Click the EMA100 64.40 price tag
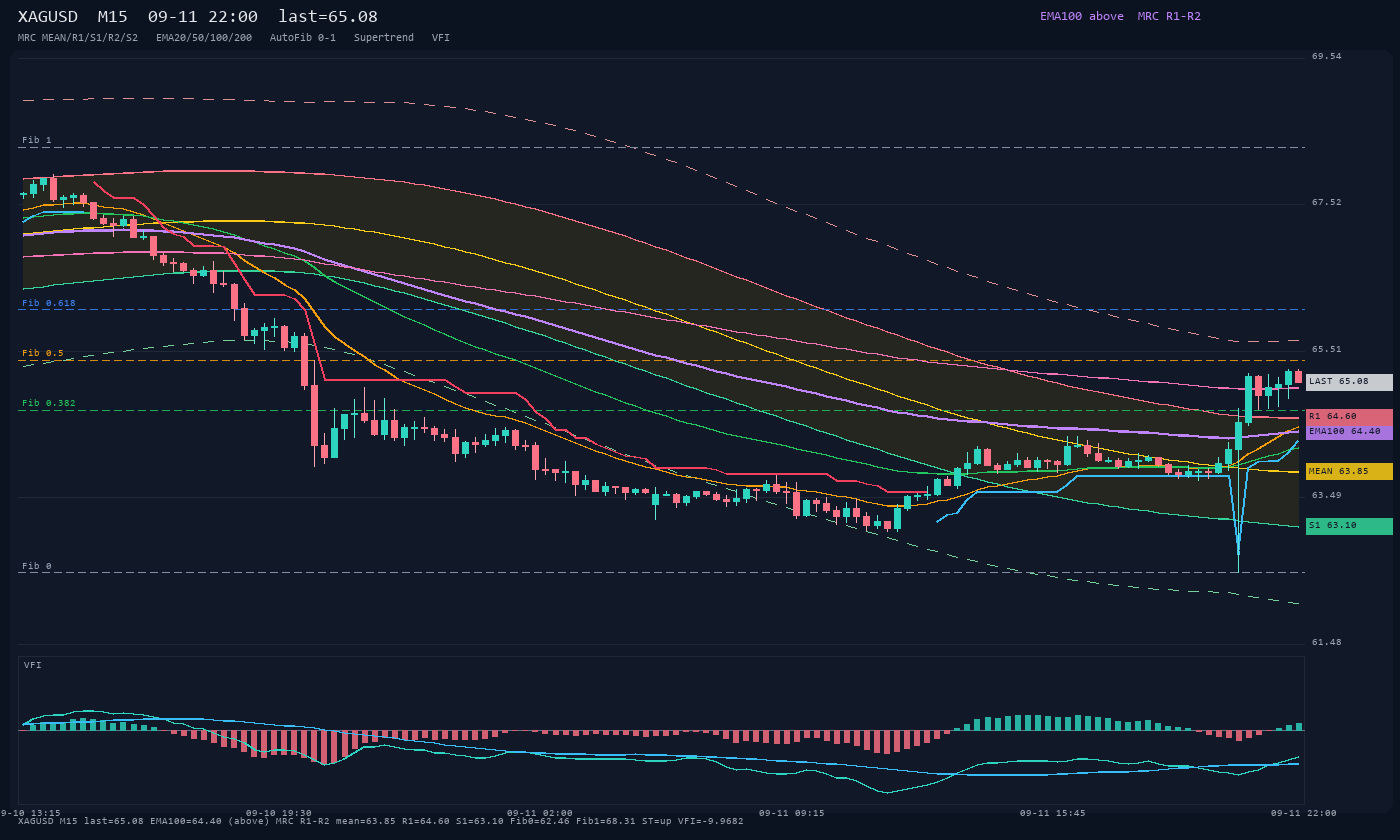Image resolution: width=1400 pixels, height=840 pixels. pyautogui.click(x=1349, y=431)
